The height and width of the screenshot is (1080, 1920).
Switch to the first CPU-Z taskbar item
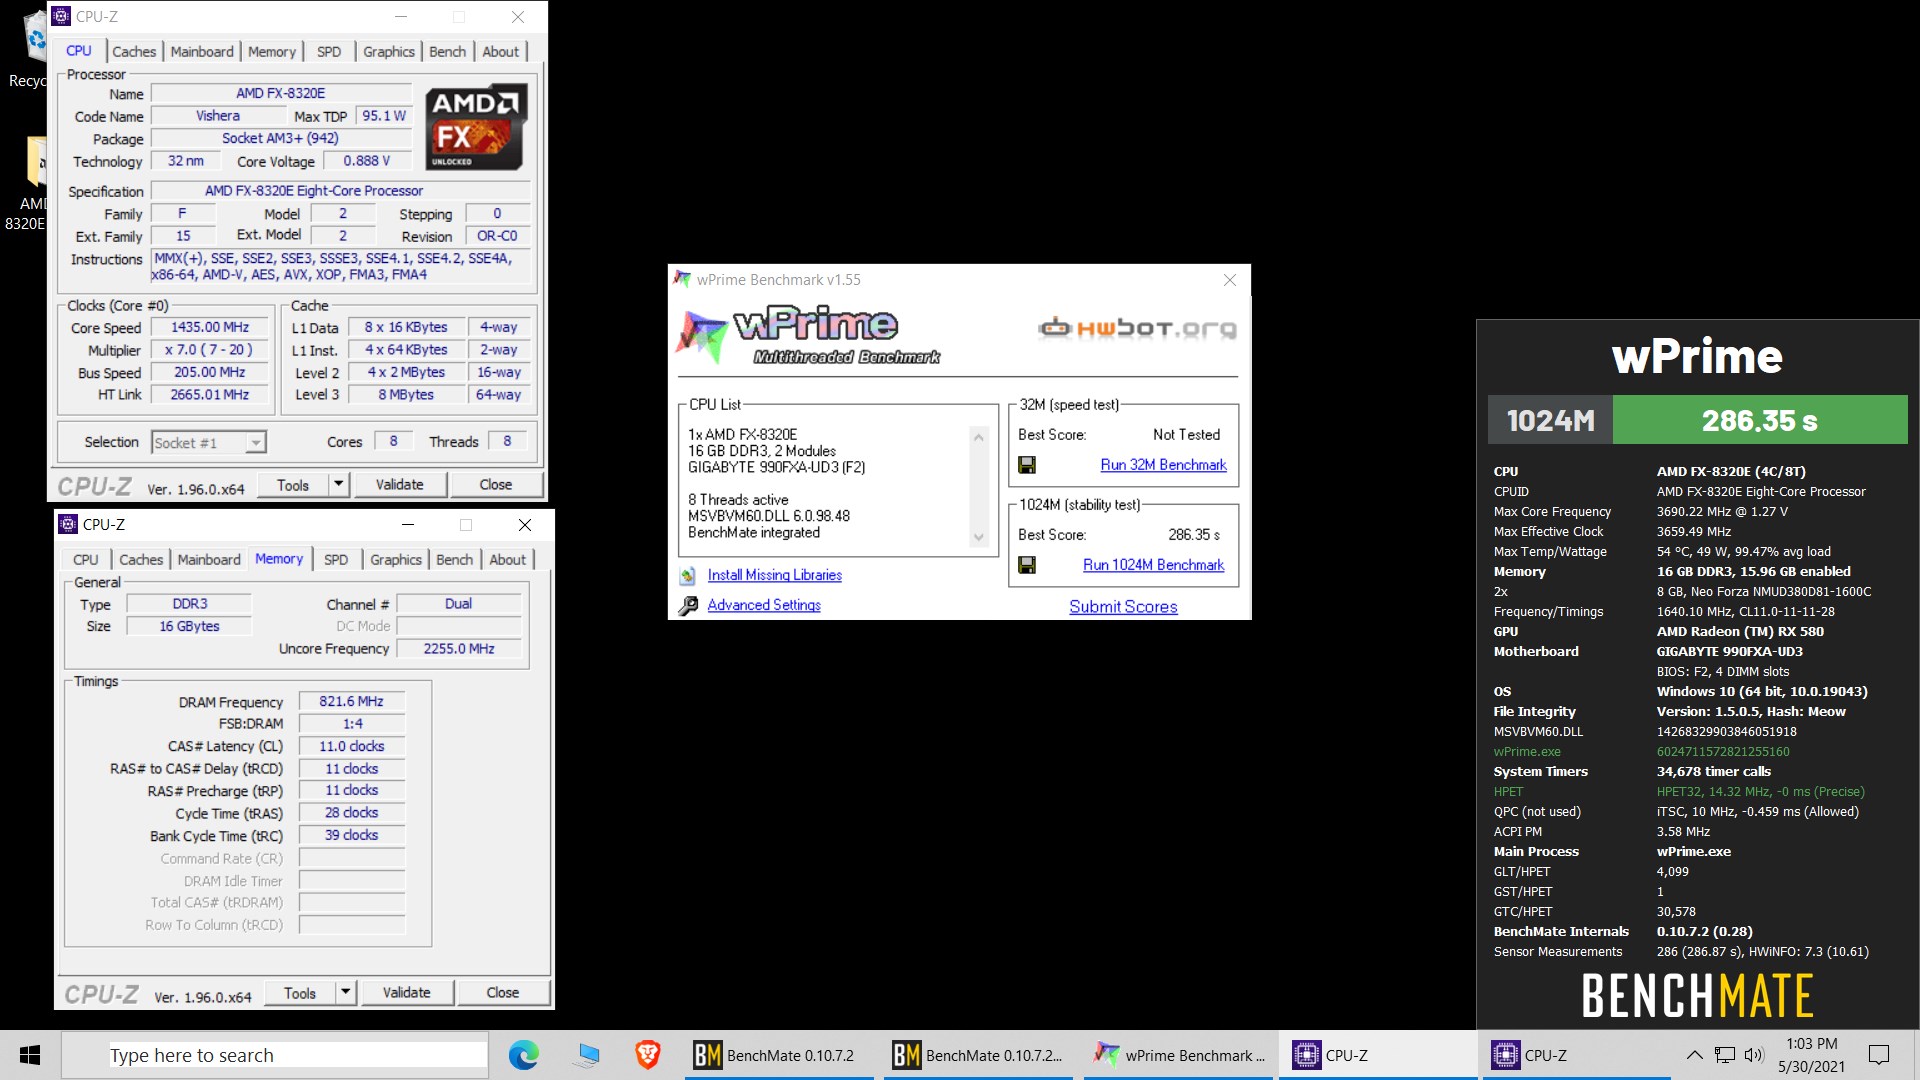[1378, 1055]
